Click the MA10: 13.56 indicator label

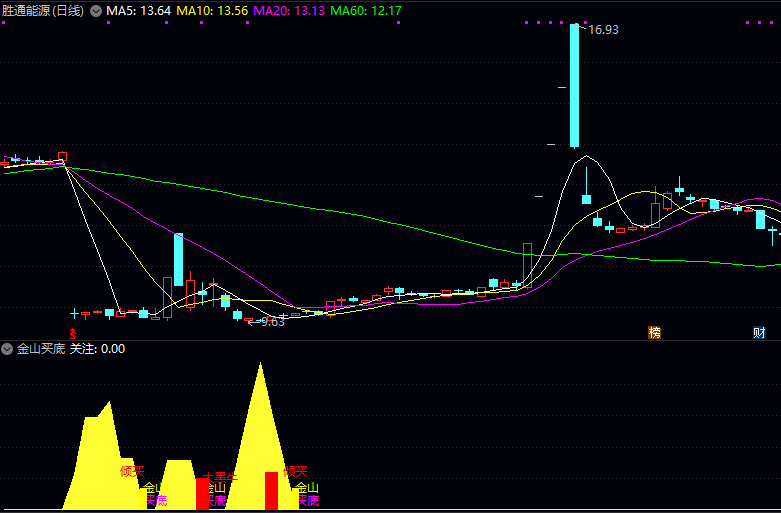(x=212, y=11)
